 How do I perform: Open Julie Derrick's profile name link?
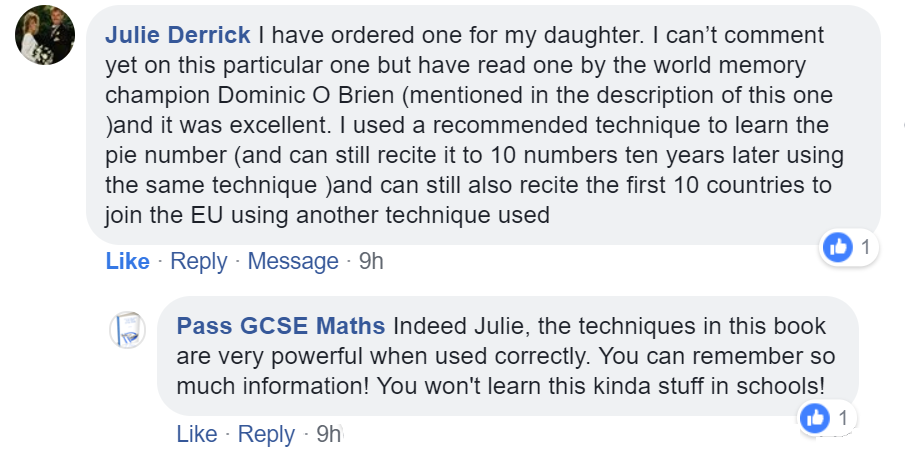178,35
